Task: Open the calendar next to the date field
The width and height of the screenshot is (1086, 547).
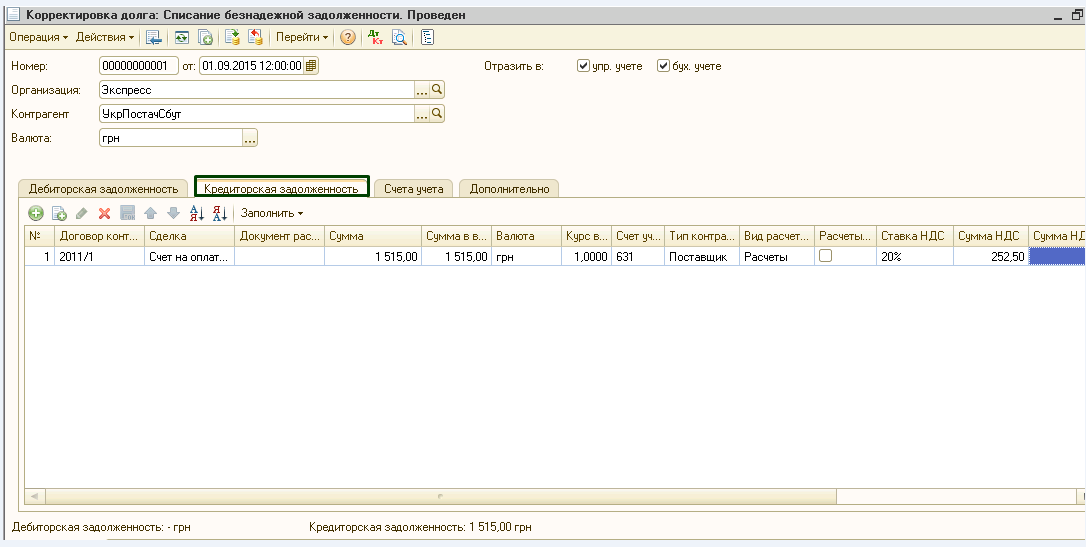Action: coord(311,66)
